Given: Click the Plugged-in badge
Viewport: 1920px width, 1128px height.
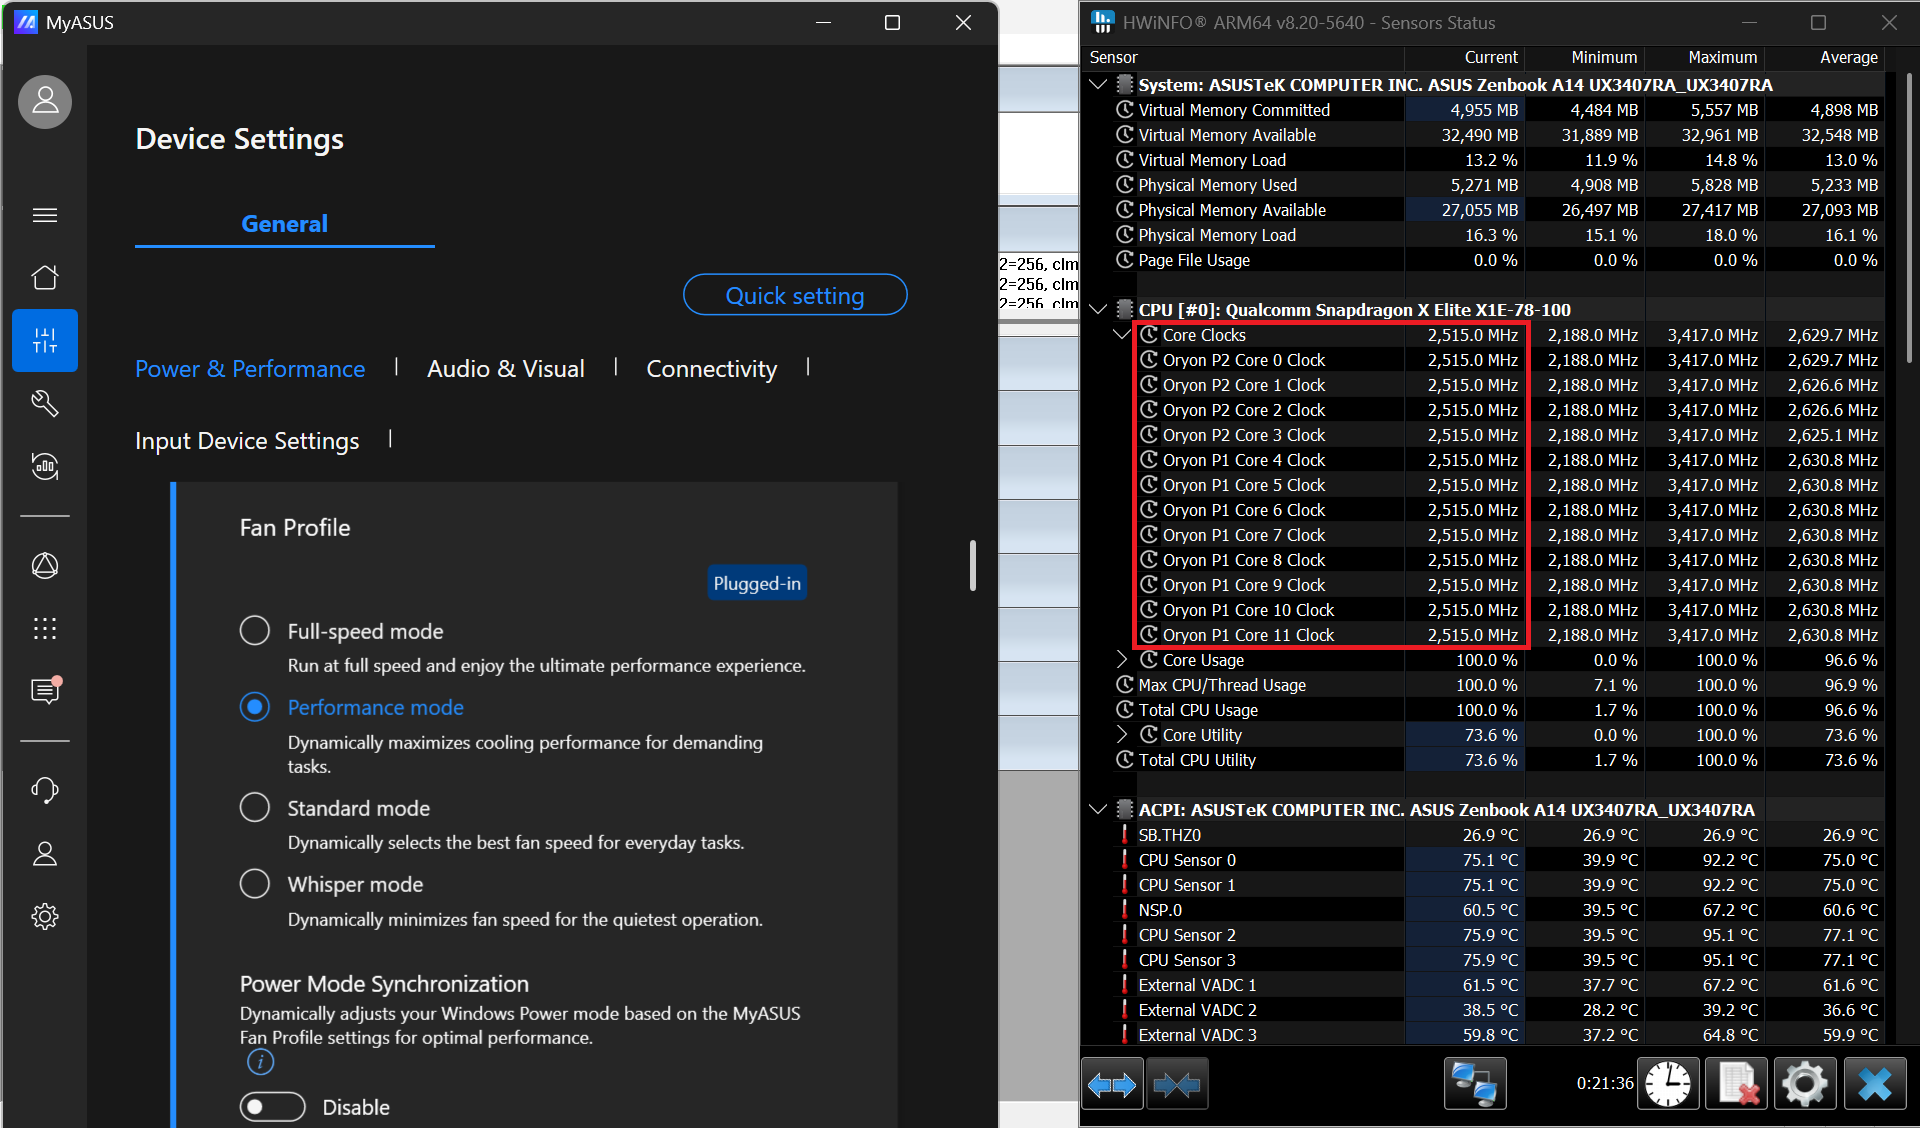Looking at the screenshot, I should click(x=757, y=583).
